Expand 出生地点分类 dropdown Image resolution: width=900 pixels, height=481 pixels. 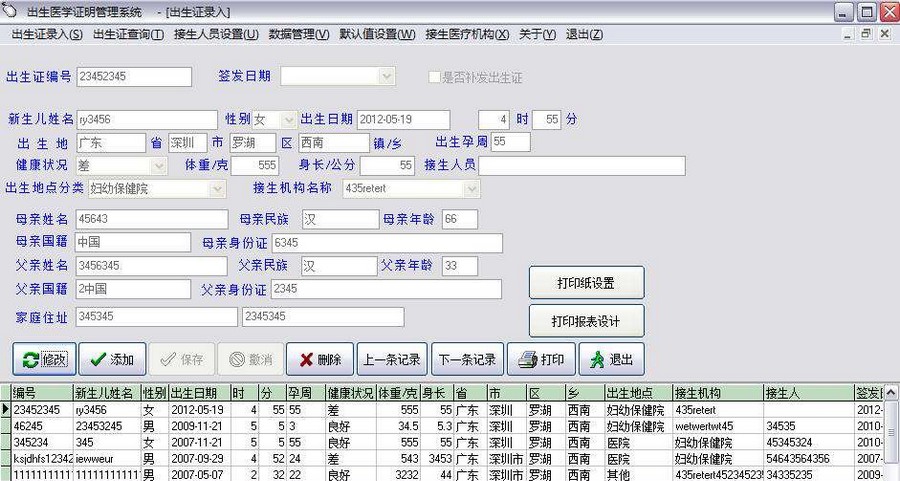coord(217,188)
